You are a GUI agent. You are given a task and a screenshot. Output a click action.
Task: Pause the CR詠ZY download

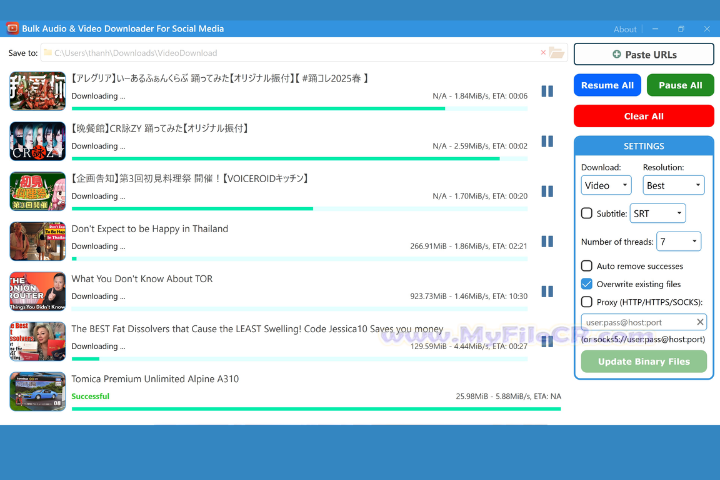point(547,141)
